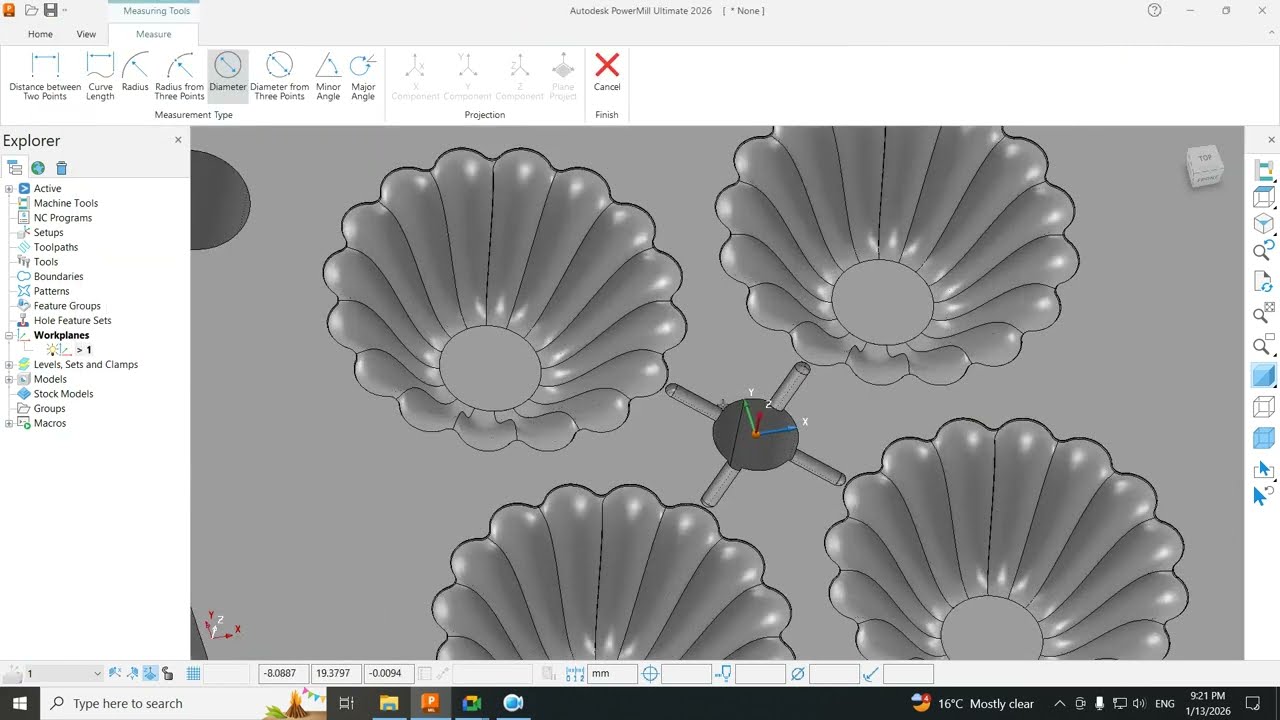Select Hole Feature Sets in Explorer

coord(72,320)
